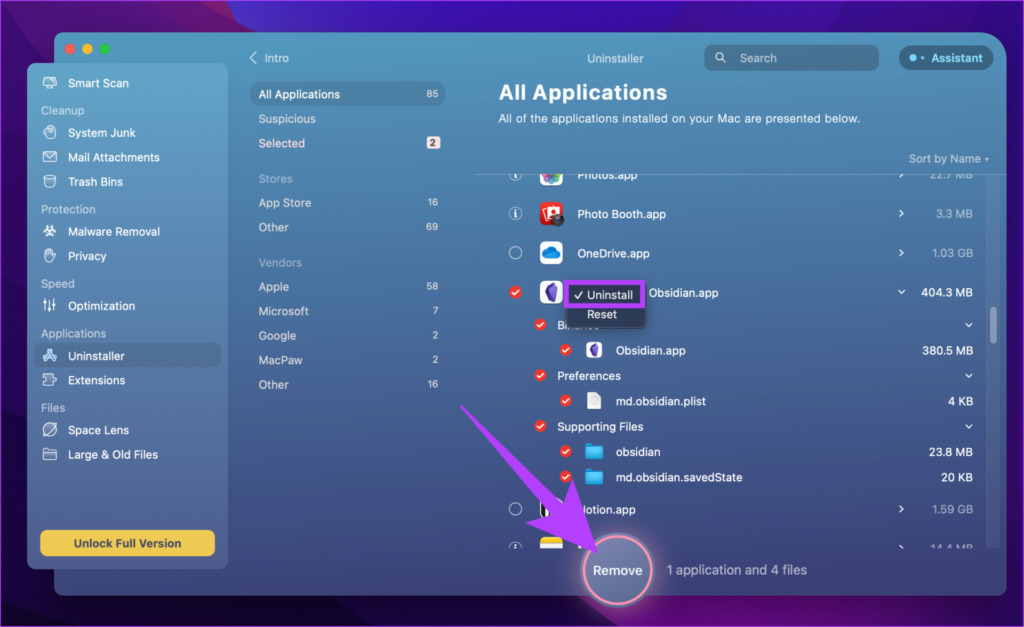This screenshot has height=627, width=1024.
Task: Uncheck the md.obsidian.plist checkbox
Action: pyautogui.click(x=566, y=400)
